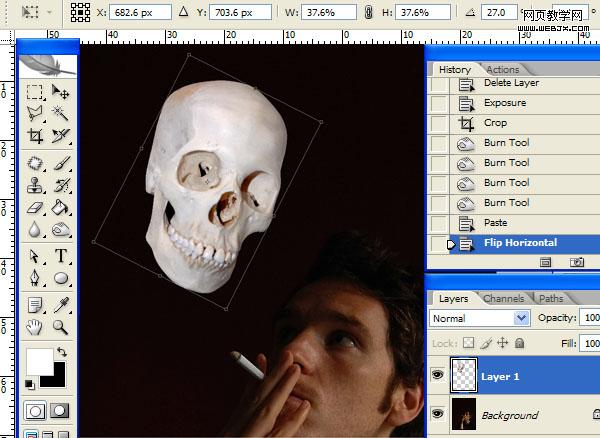Click the Y position field
Viewport: 600px width, 438px height.
[240, 13]
